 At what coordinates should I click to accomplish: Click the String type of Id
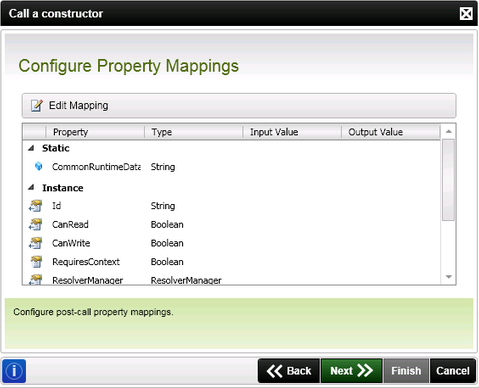(x=163, y=206)
